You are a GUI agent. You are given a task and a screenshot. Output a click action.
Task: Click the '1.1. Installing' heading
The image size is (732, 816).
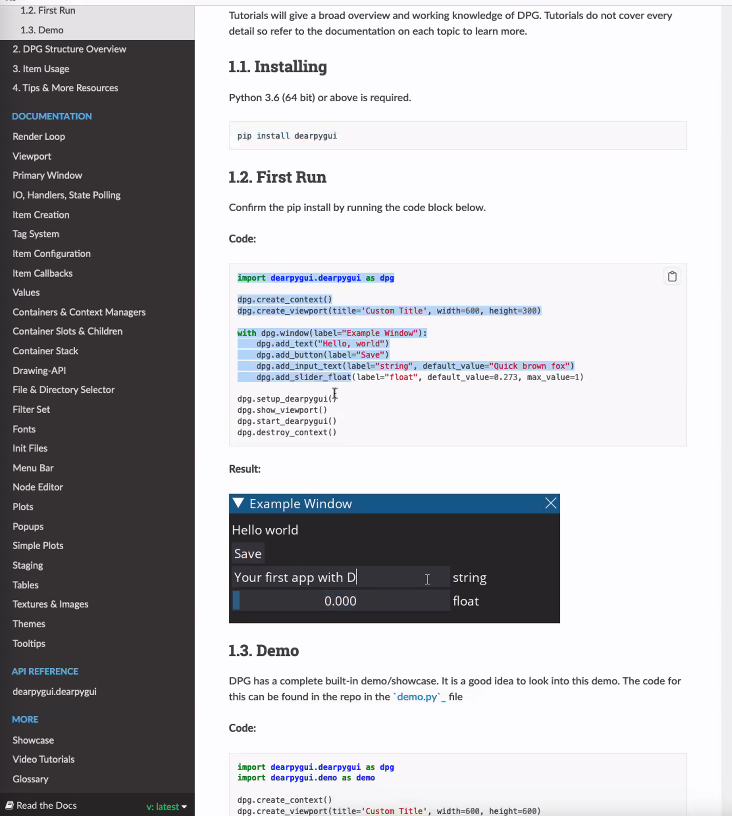pos(278,67)
